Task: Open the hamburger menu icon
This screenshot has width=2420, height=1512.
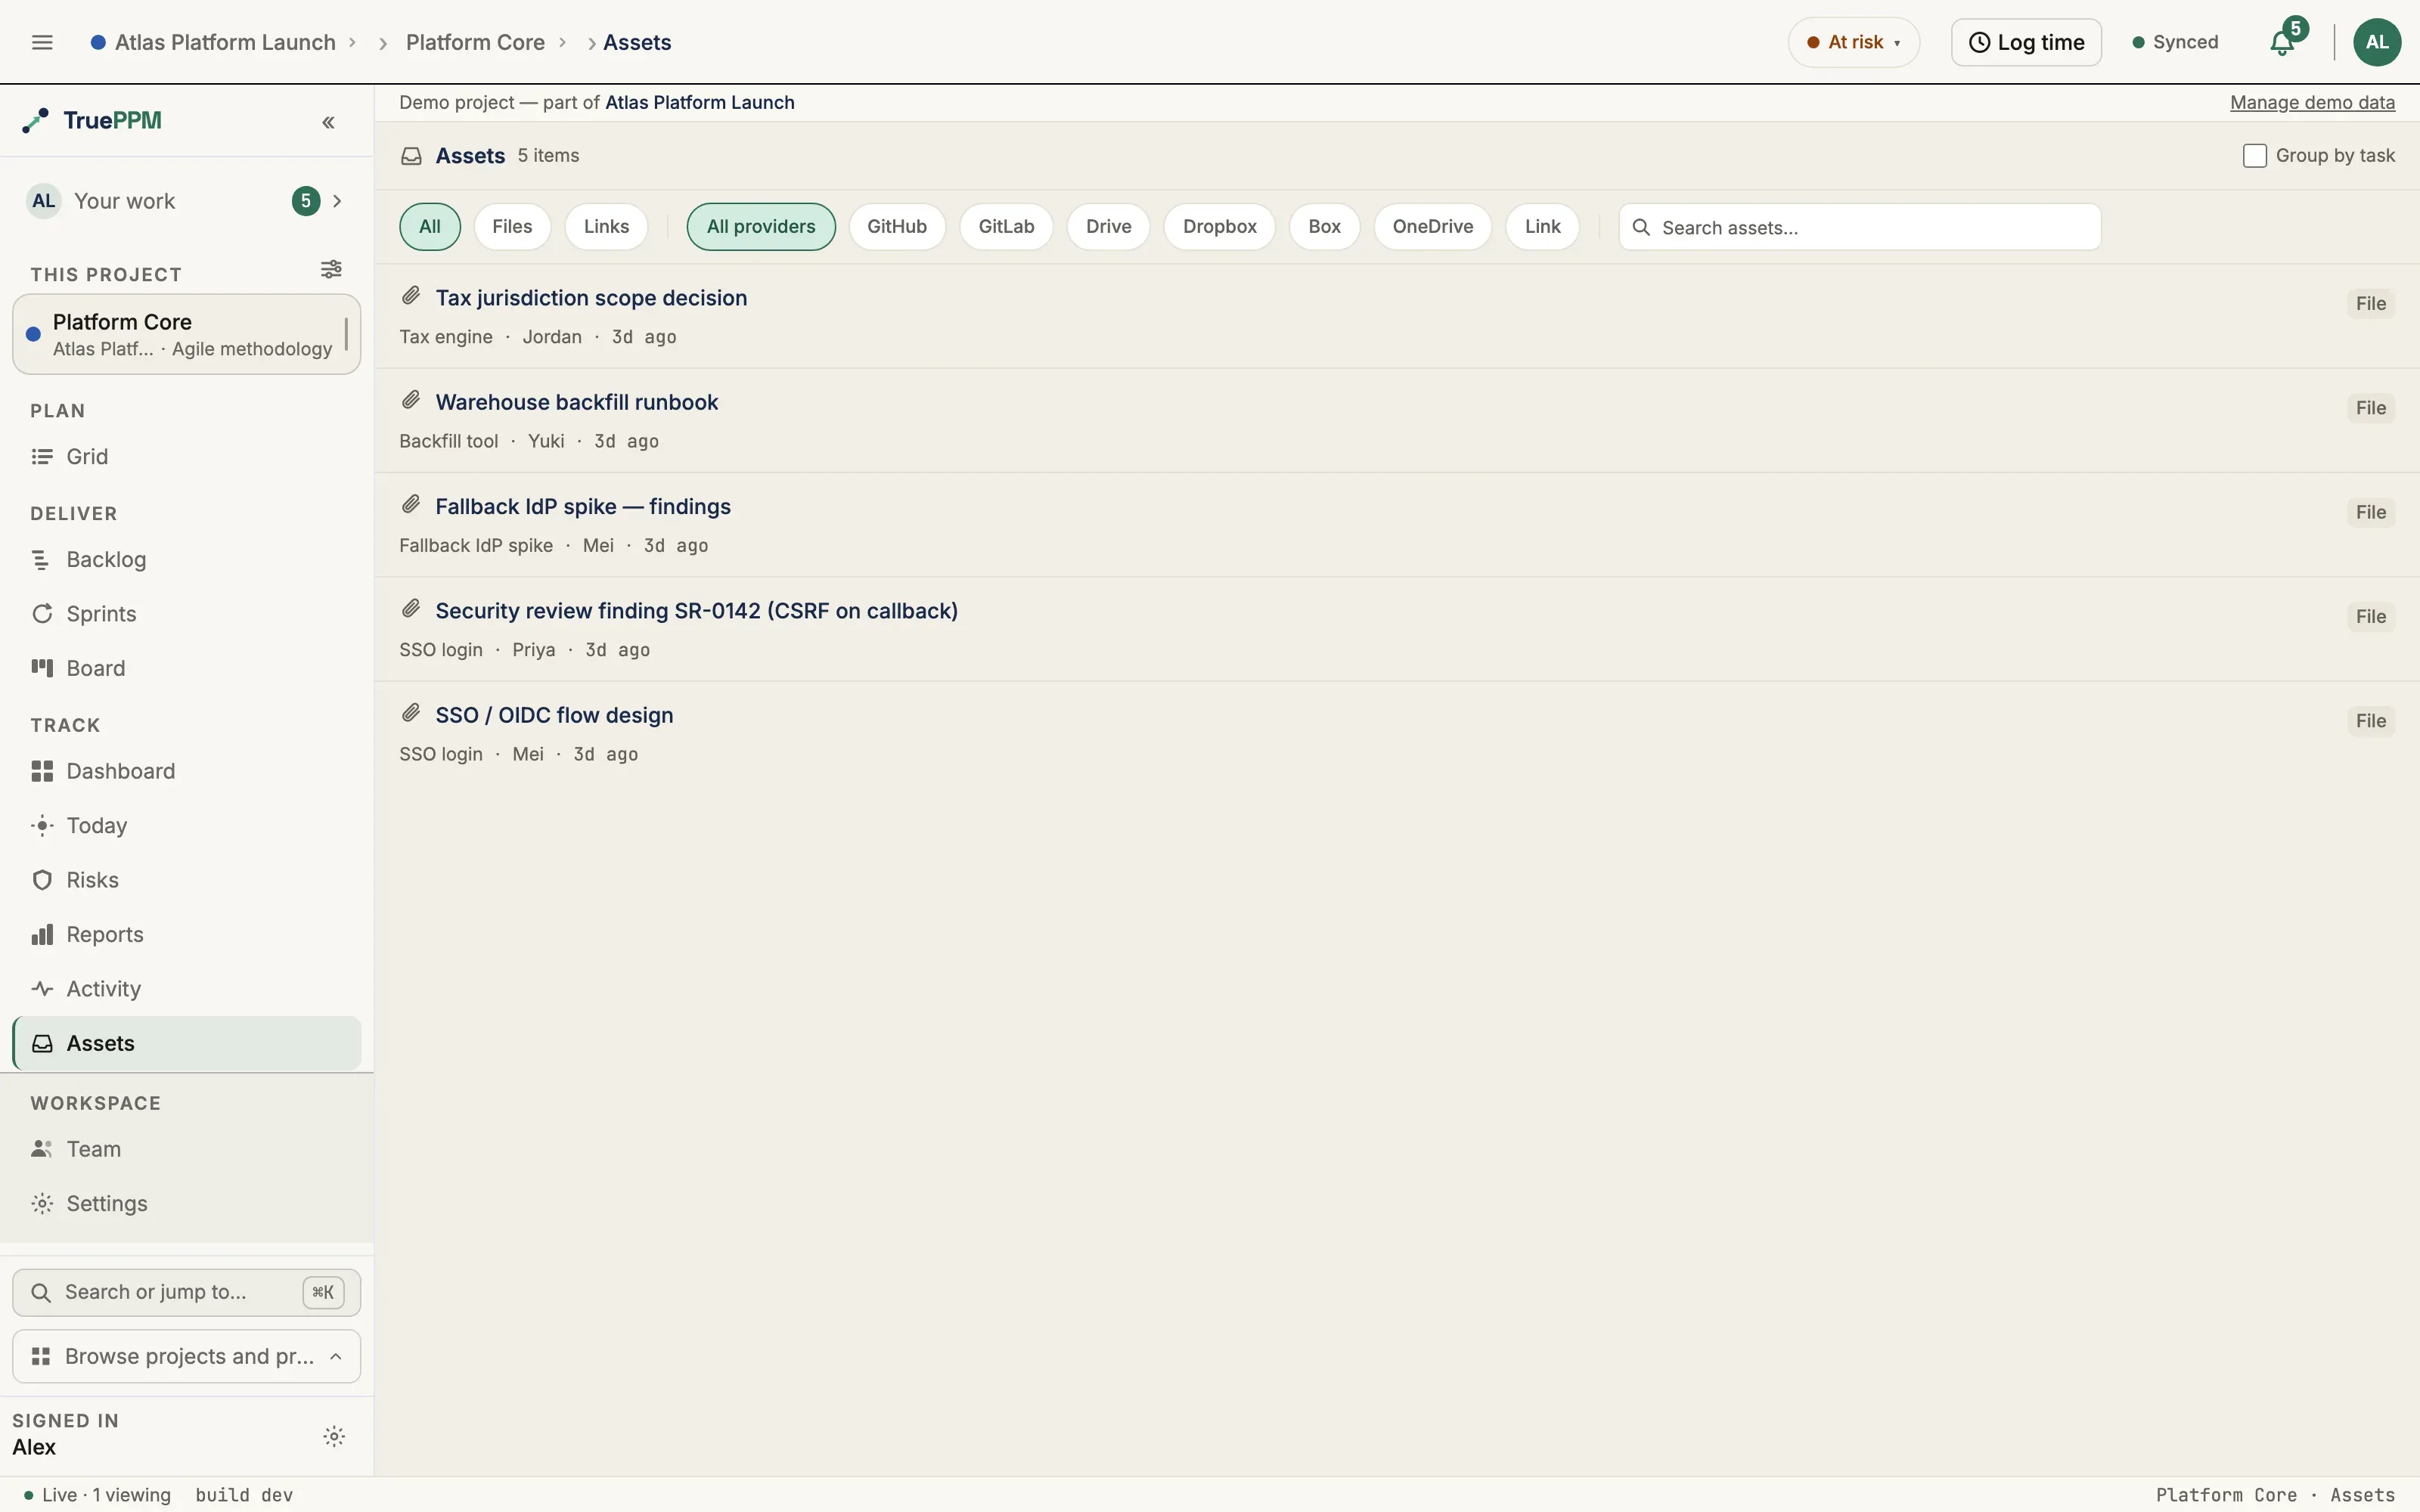Action: pos(42,42)
